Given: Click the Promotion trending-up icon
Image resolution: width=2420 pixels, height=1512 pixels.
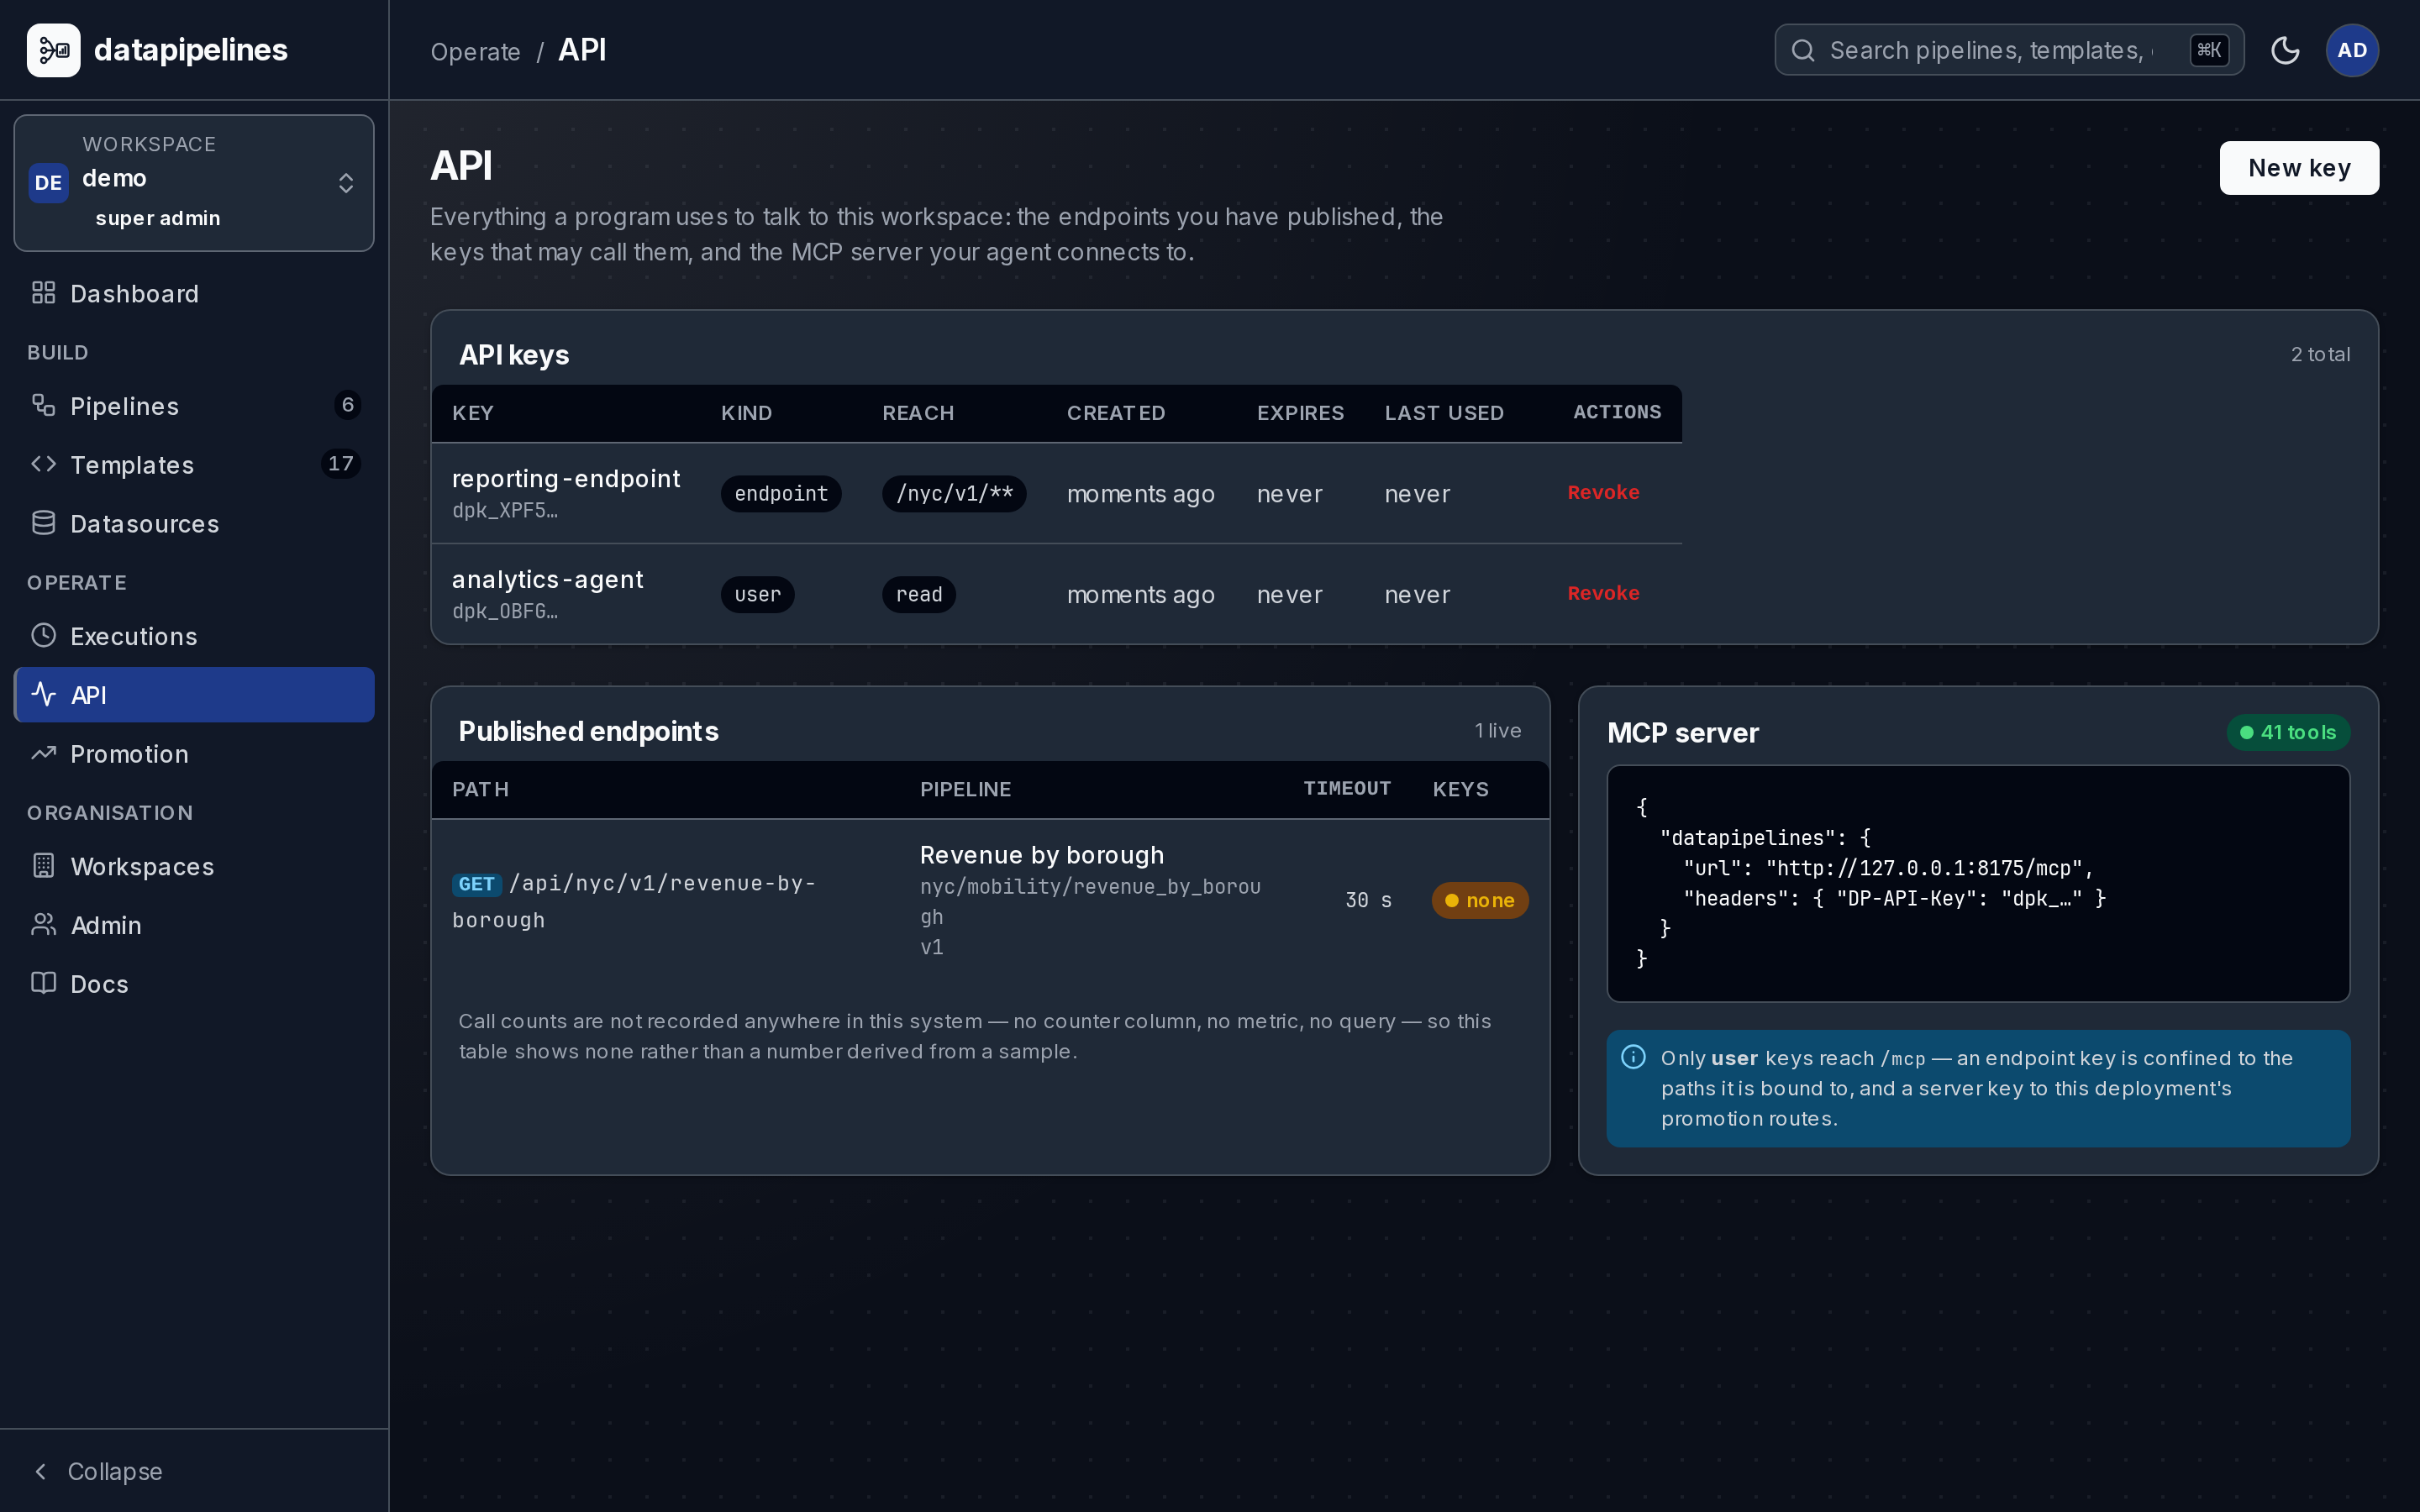Looking at the screenshot, I should [x=43, y=753].
